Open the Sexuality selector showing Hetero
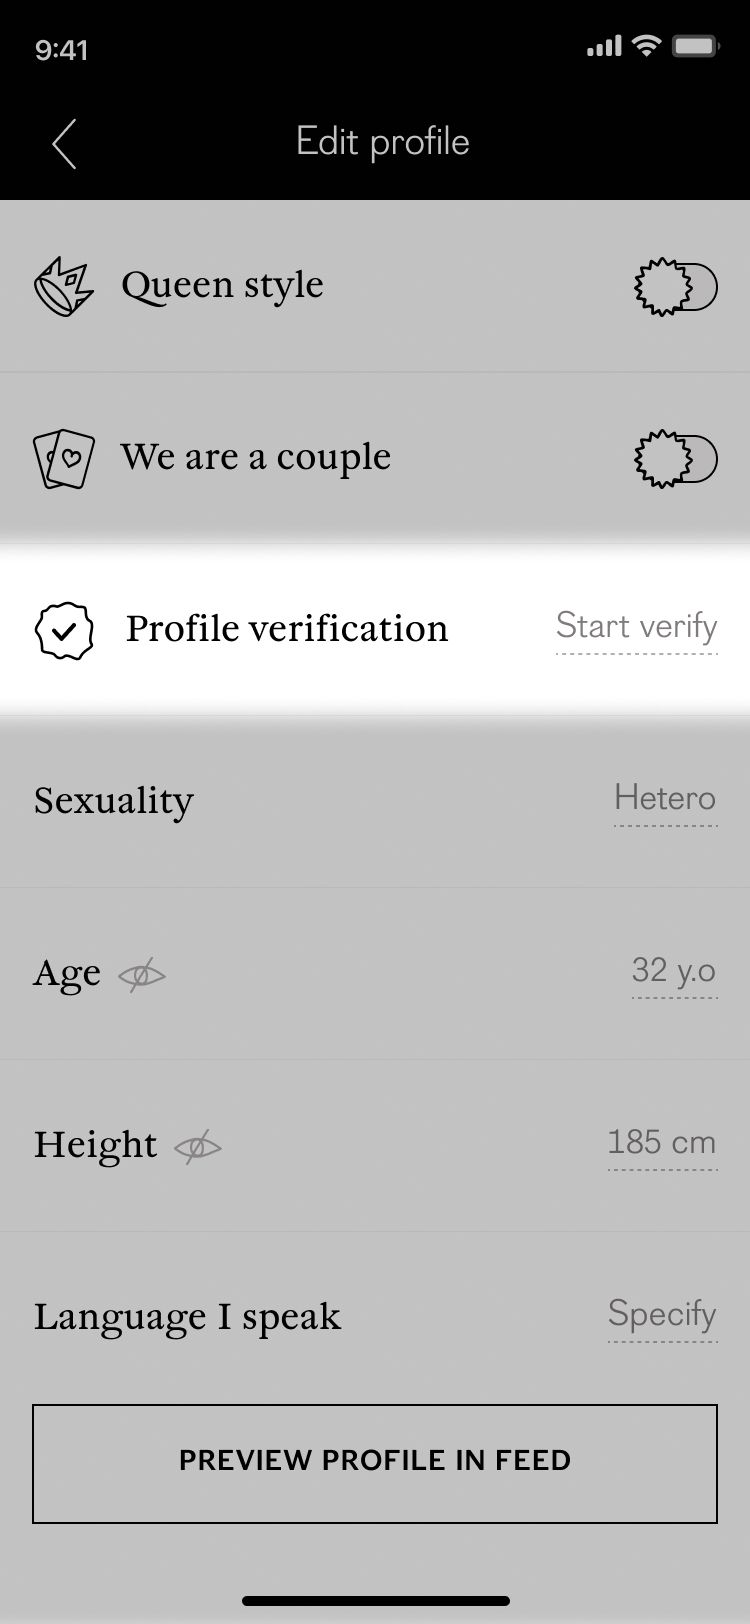The width and height of the screenshot is (750, 1624). 665,800
